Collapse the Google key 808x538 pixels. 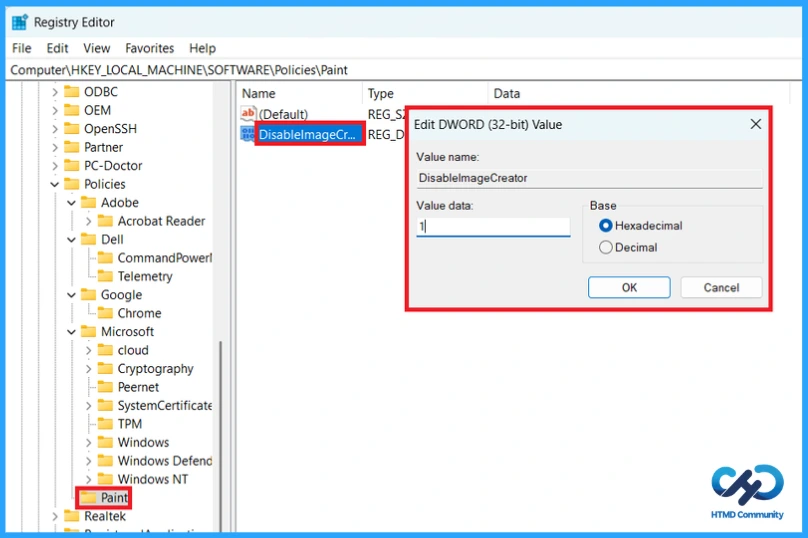[x=72, y=295]
